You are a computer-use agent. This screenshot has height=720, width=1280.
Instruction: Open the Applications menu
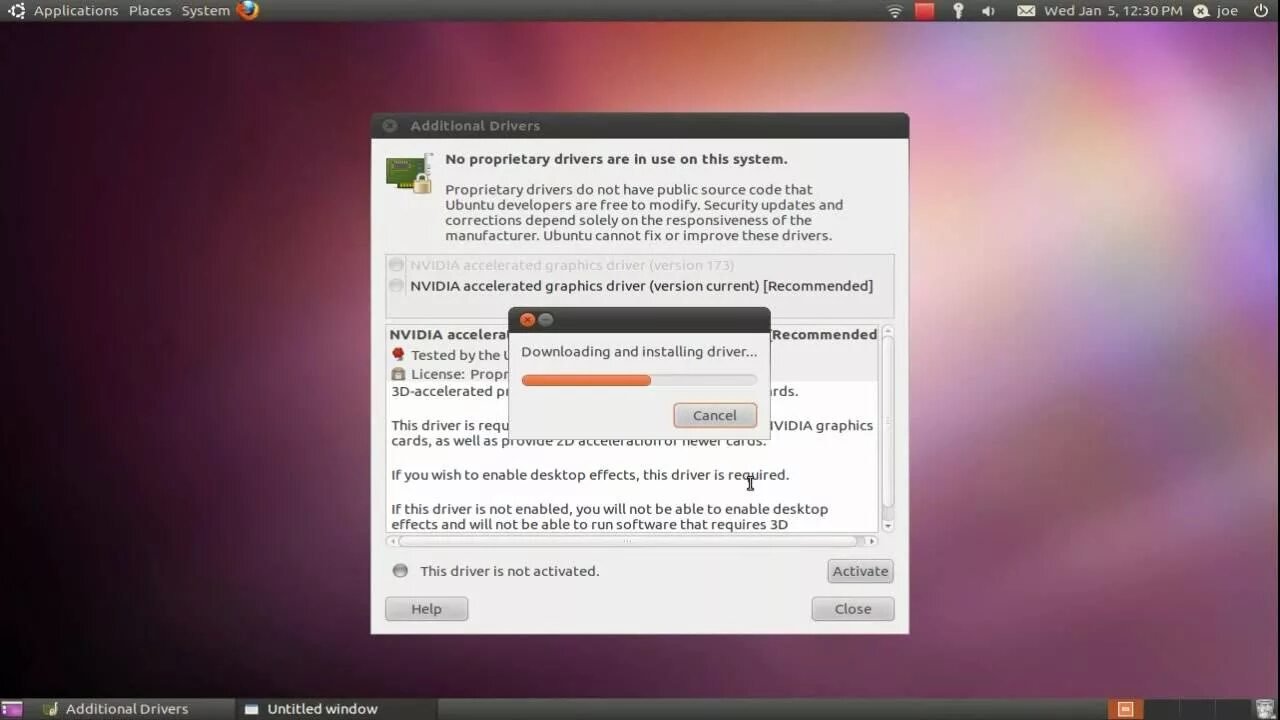point(76,11)
